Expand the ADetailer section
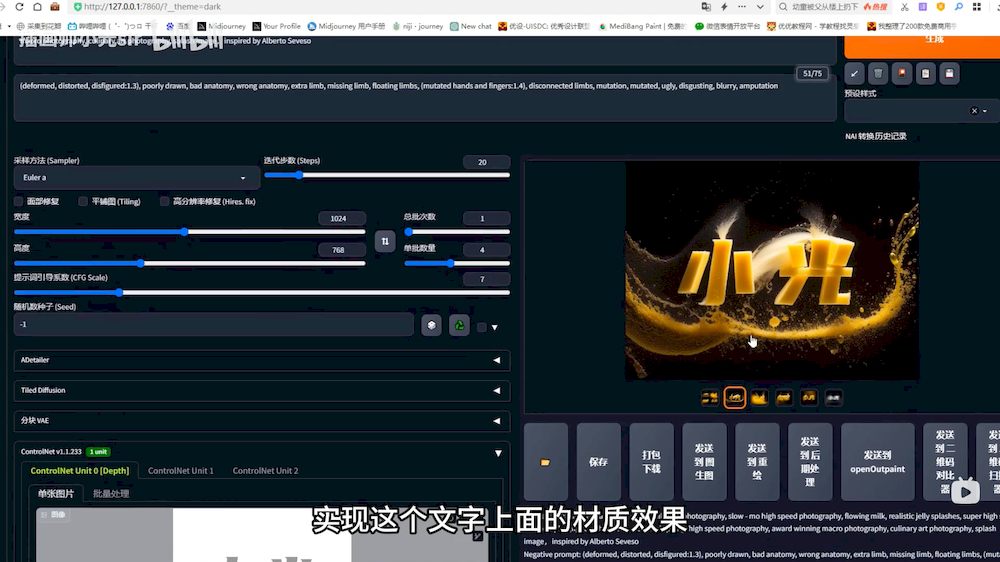This screenshot has width=1000, height=562. 262,360
